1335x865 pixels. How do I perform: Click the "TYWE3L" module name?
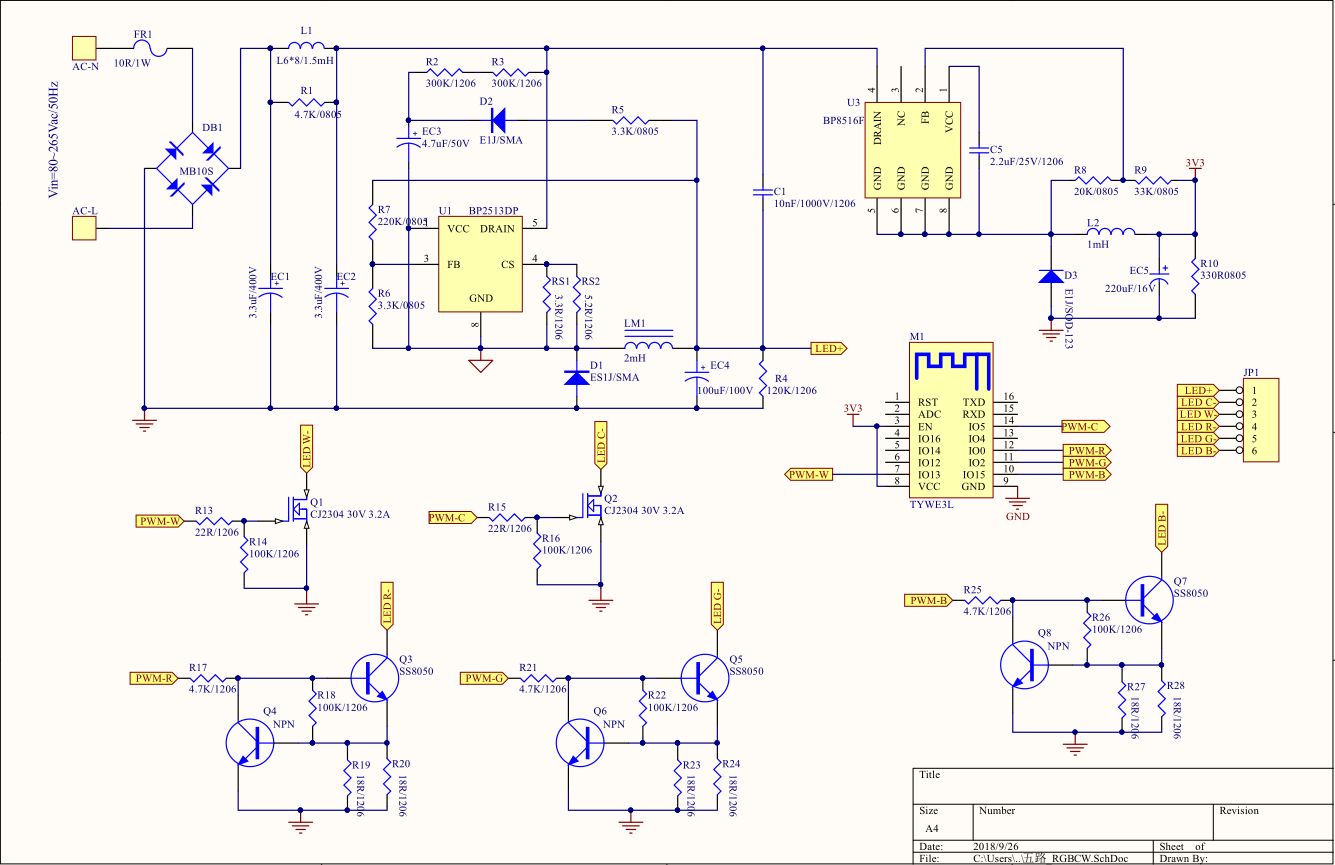point(932,505)
